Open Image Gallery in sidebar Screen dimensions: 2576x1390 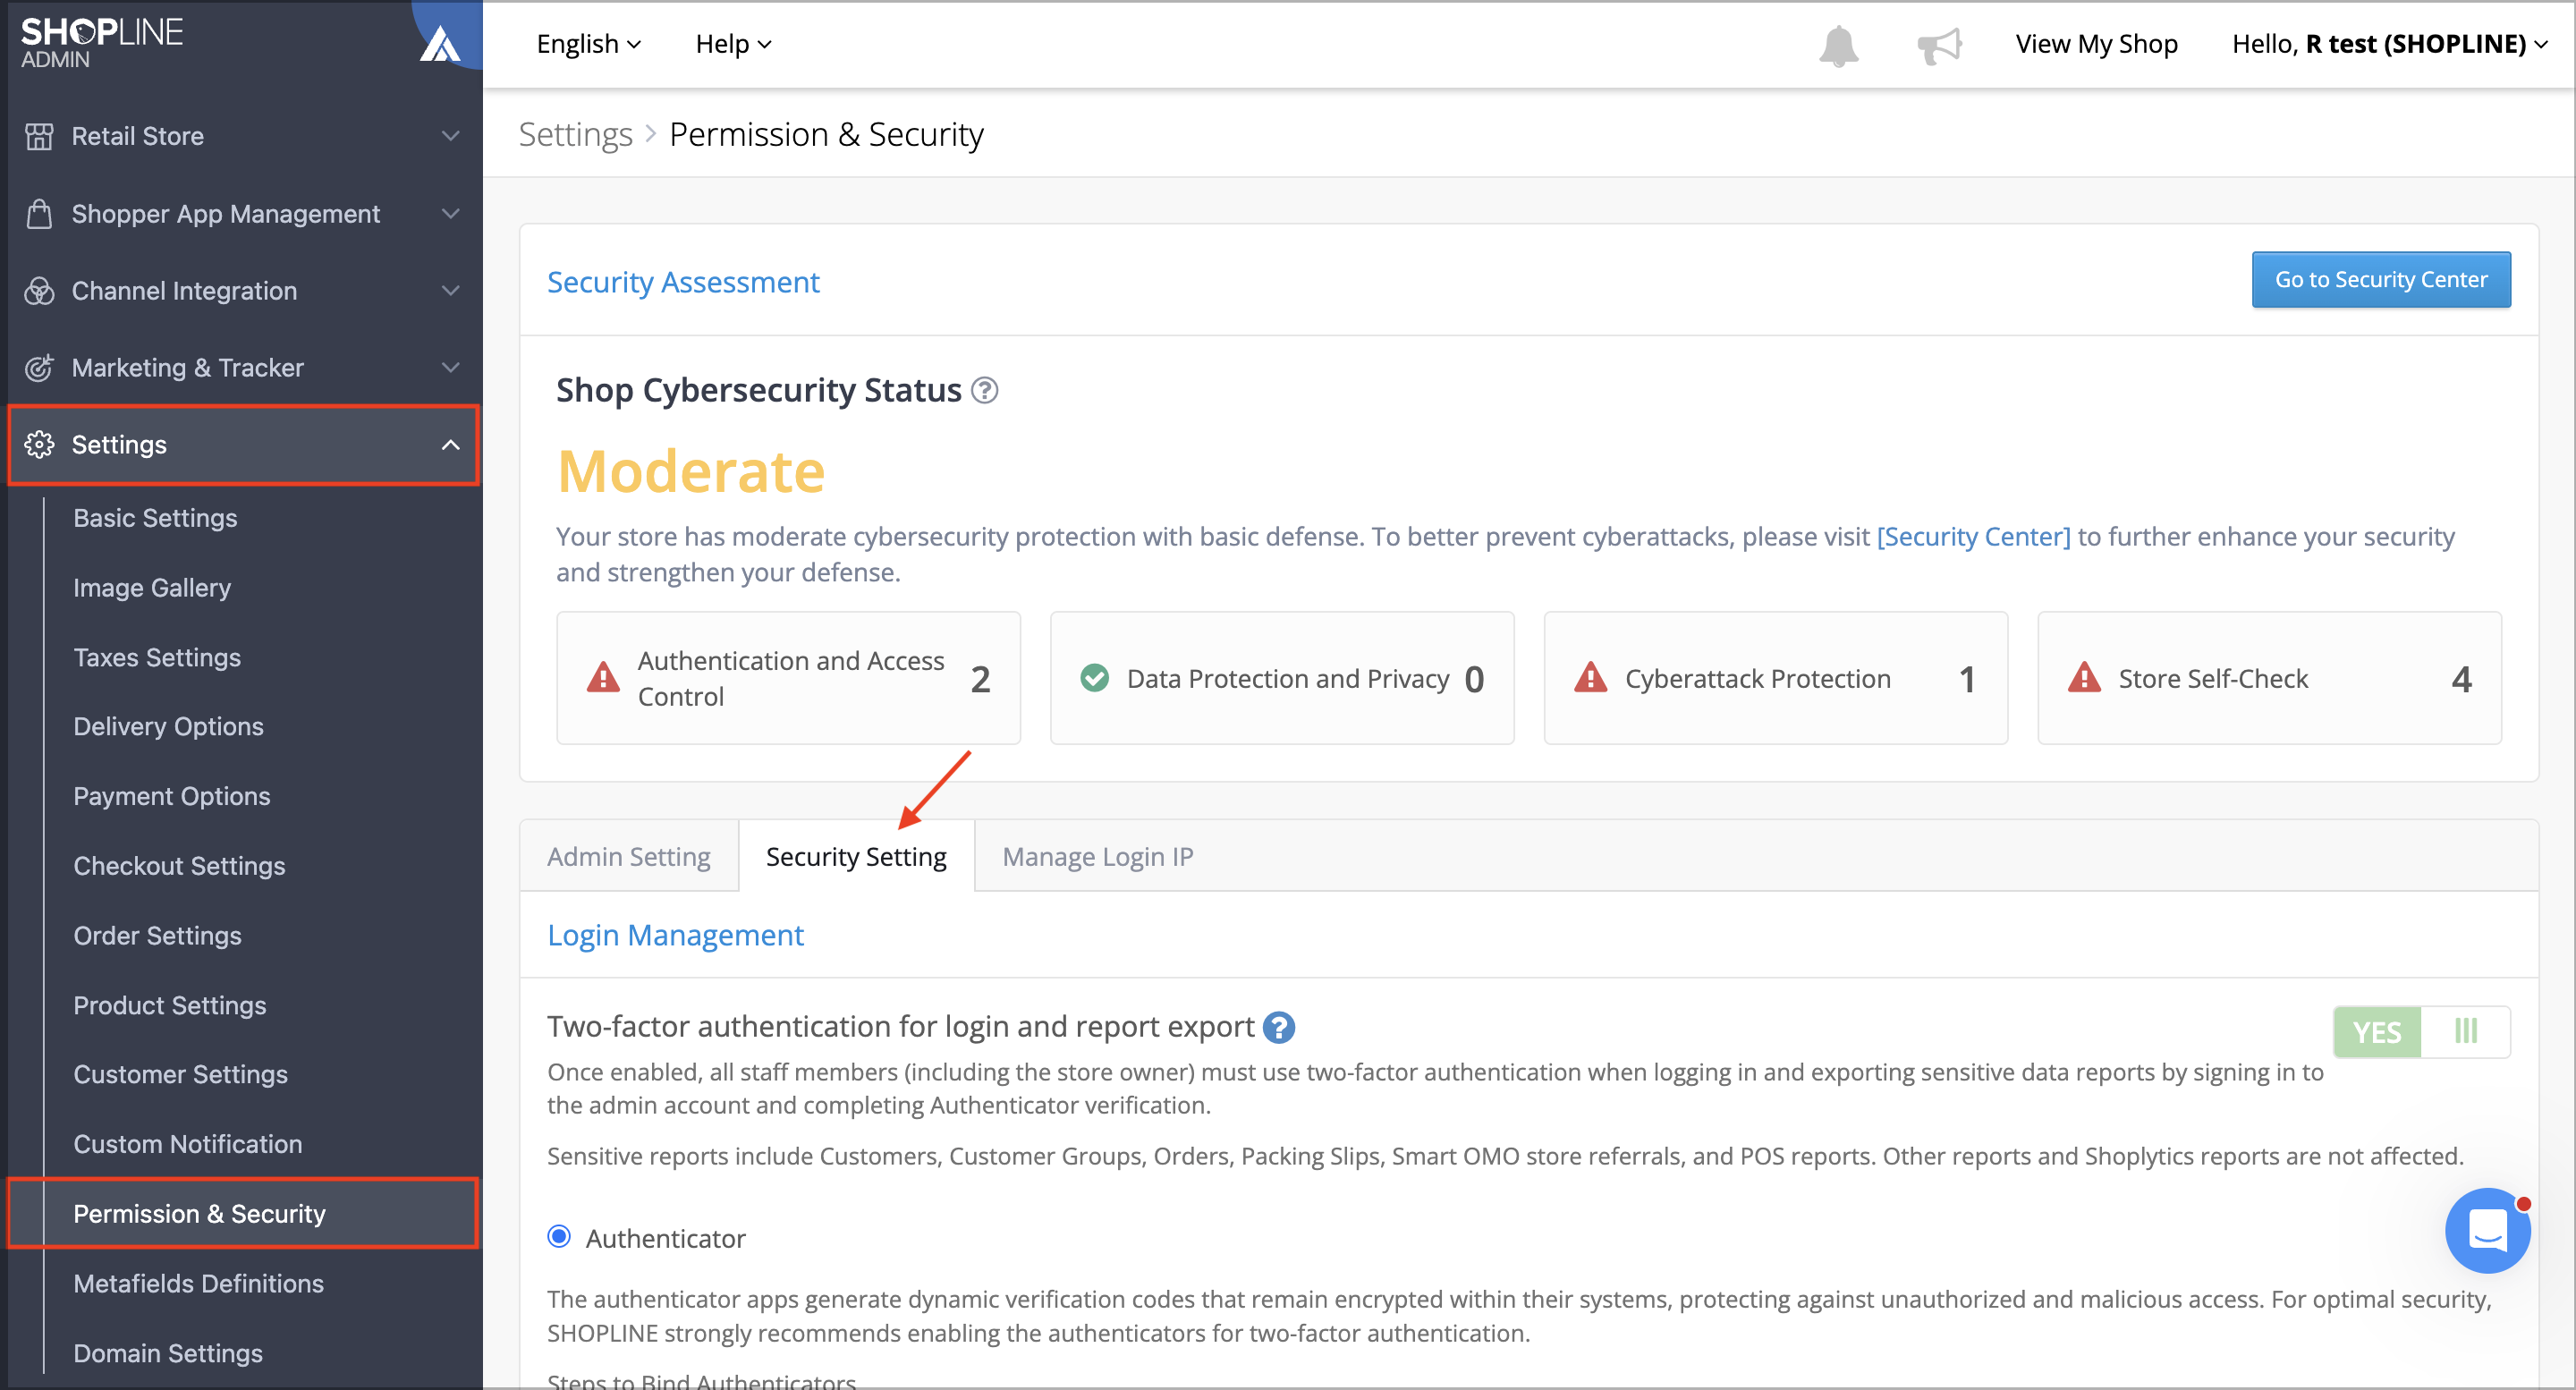152,588
